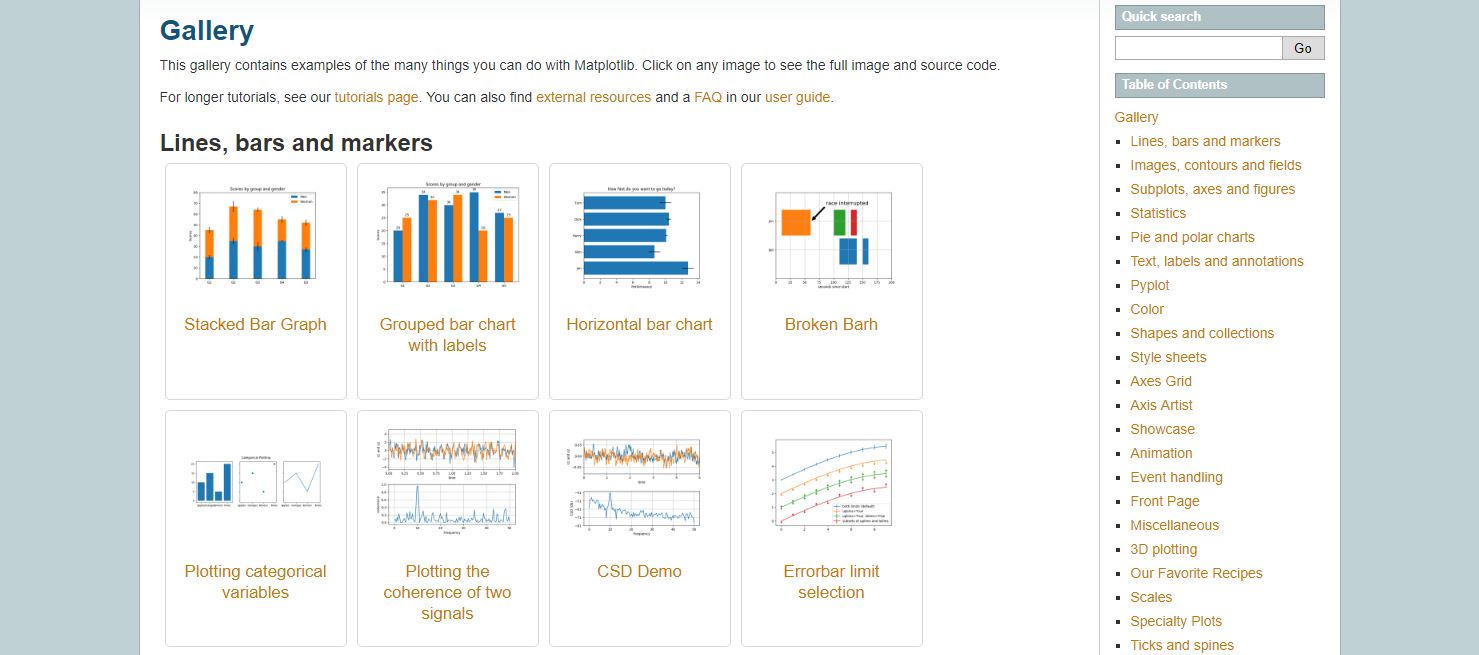Click the Errorbar limit selection caption link
Viewport: 1479px width, 655px height.
pyautogui.click(x=831, y=582)
